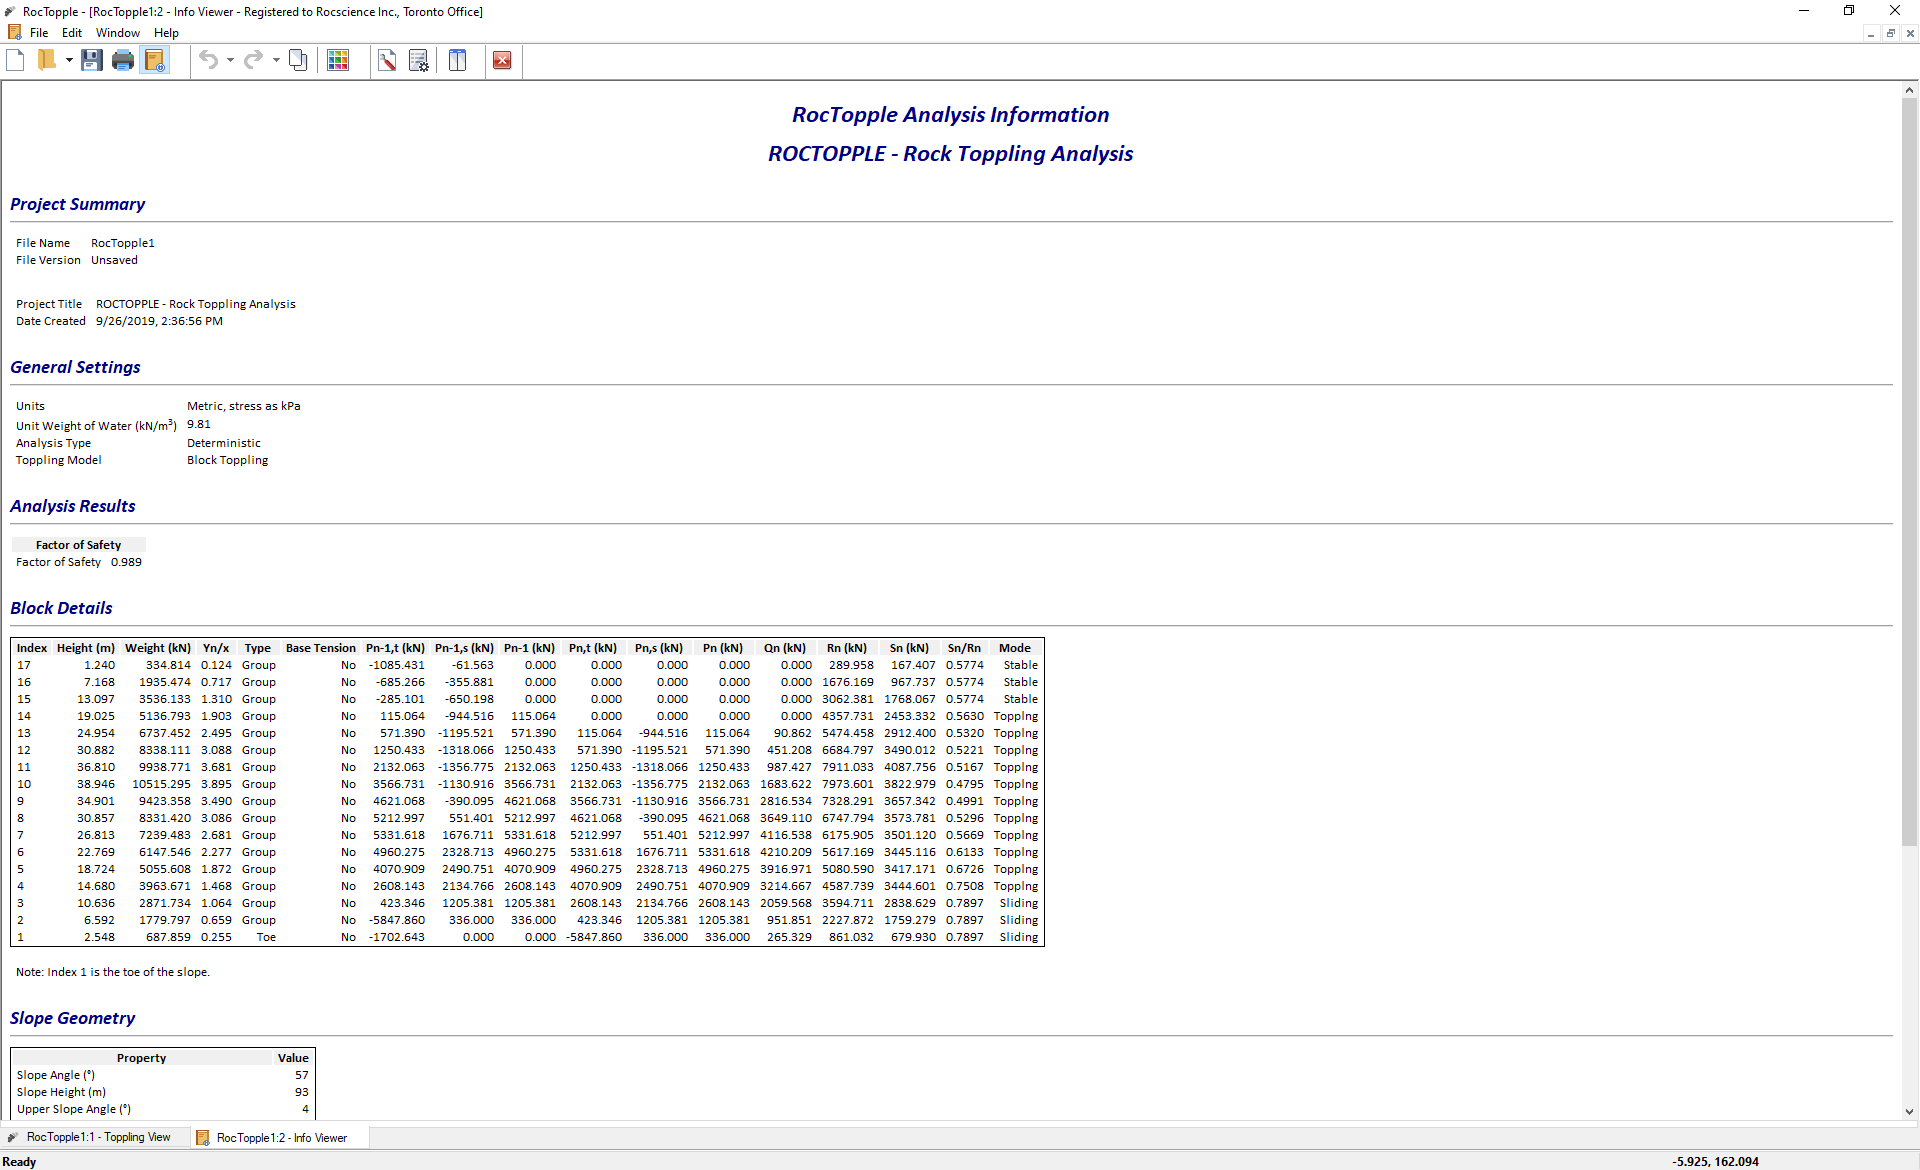Viewport: 1920px width, 1170px height.
Task: Expand the Redo history dropdown arrow
Action: [276, 61]
